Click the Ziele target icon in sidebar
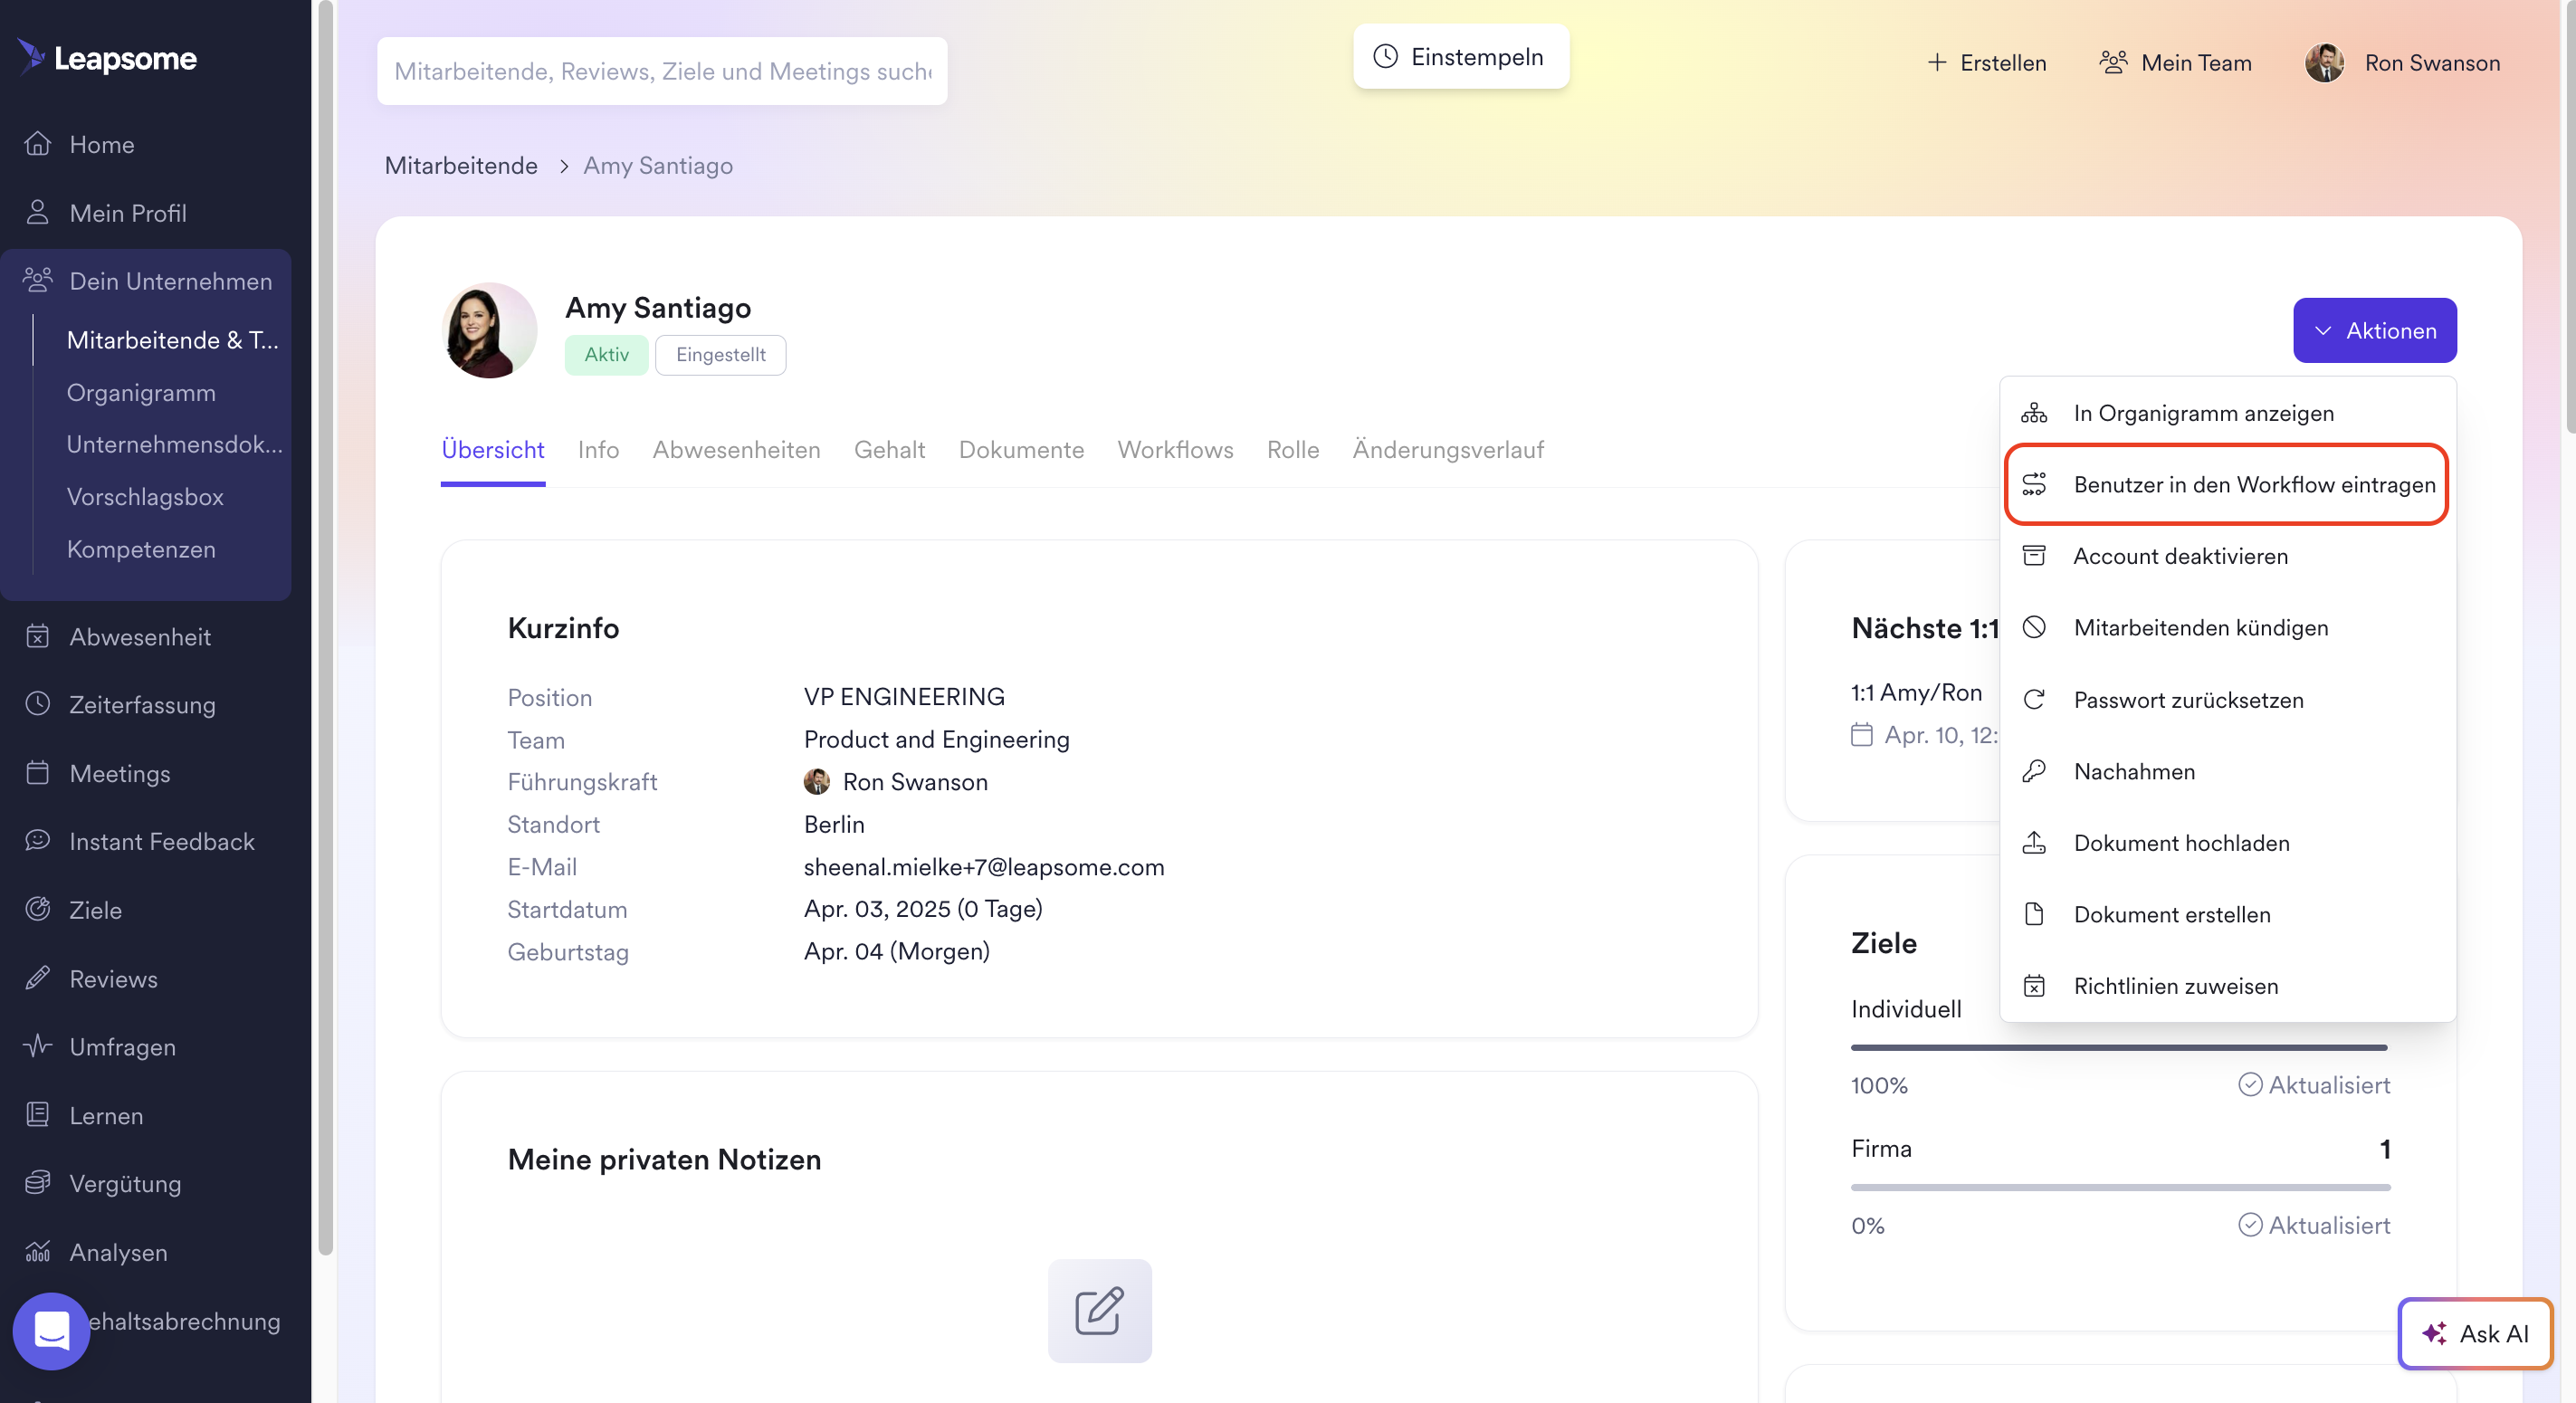The height and width of the screenshot is (1403, 2576). coord(38,909)
